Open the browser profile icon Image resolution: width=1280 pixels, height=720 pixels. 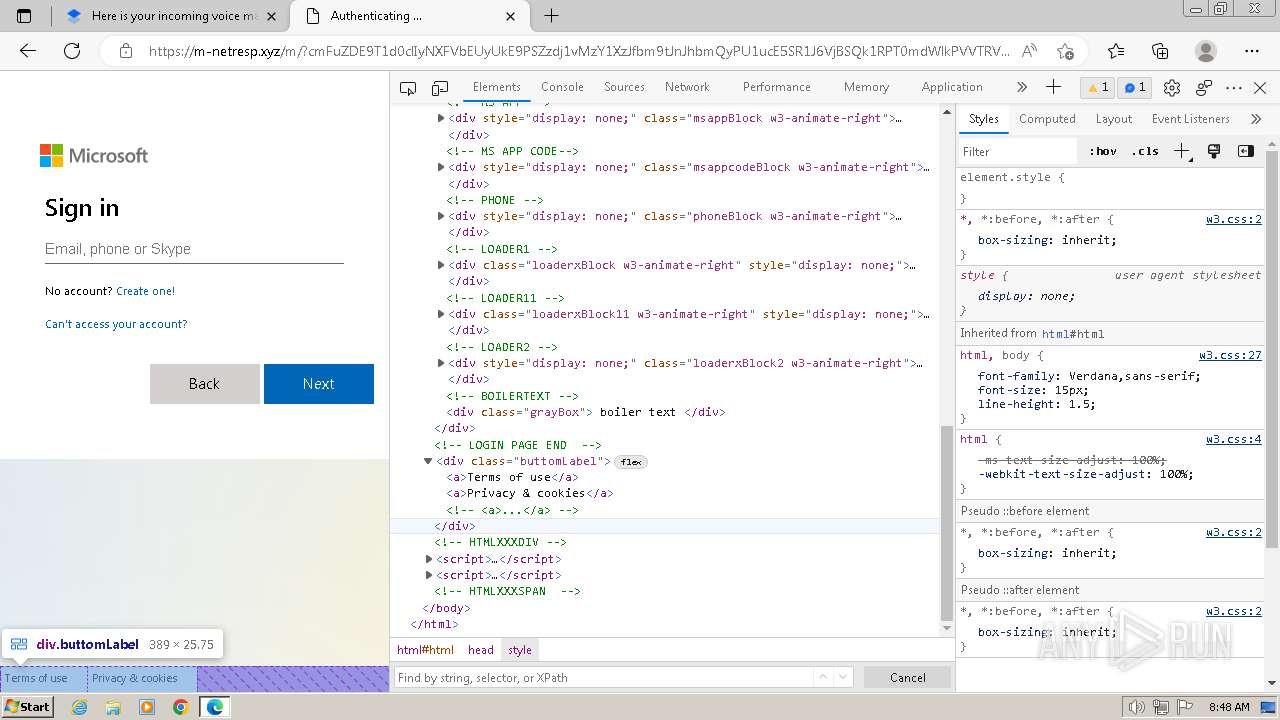1206,51
